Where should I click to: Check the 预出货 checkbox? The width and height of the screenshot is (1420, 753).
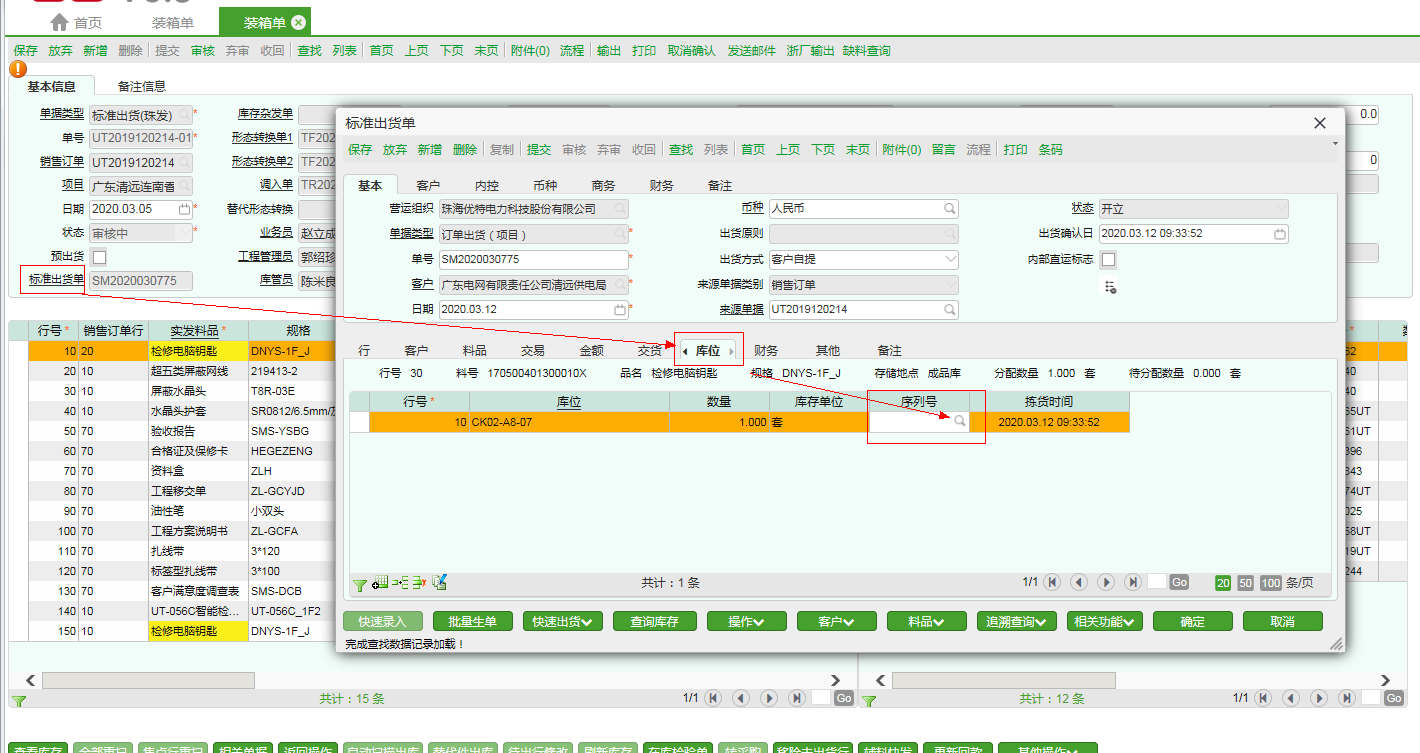[99, 257]
